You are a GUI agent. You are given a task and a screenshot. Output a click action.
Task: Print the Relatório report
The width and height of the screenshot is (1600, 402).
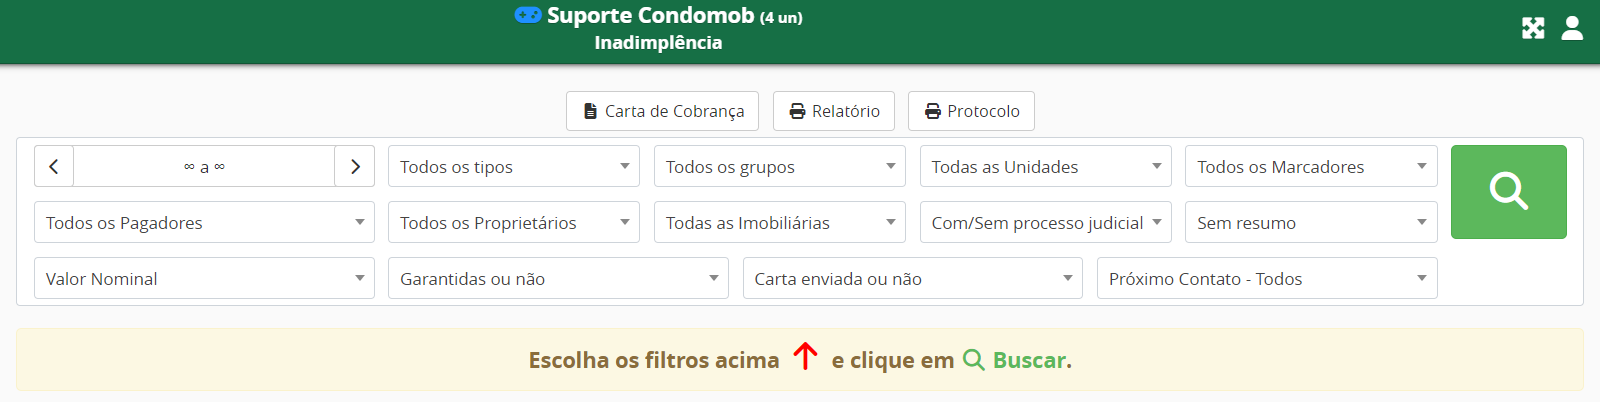(x=834, y=111)
